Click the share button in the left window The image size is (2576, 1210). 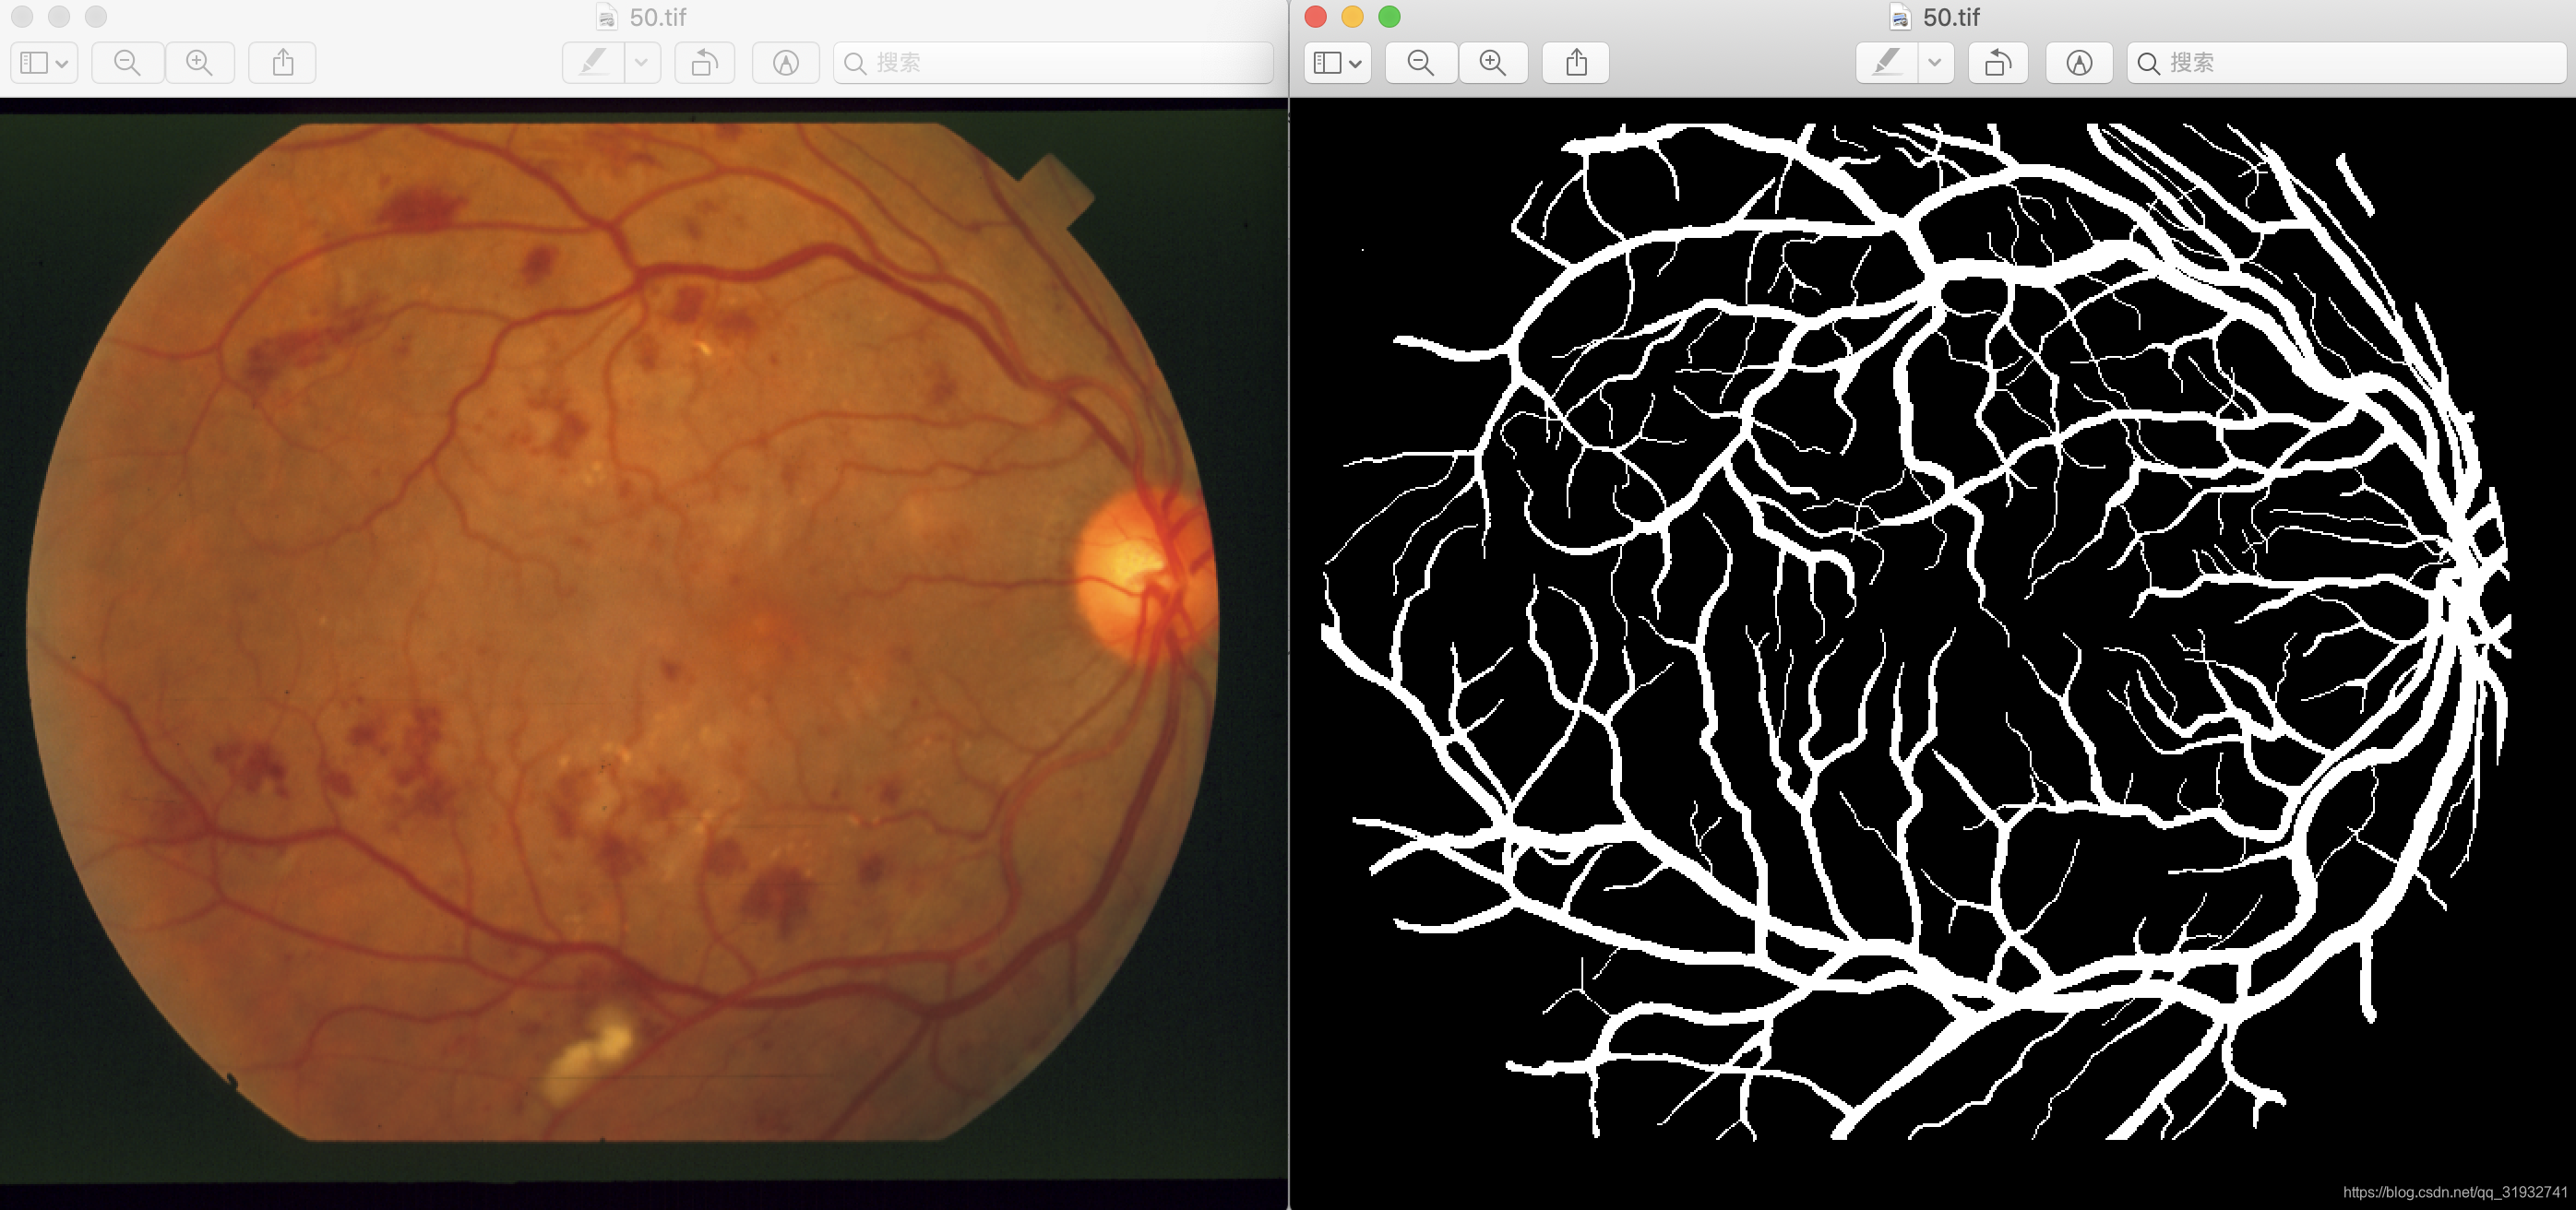pyautogui.click(x=283, y=63)
